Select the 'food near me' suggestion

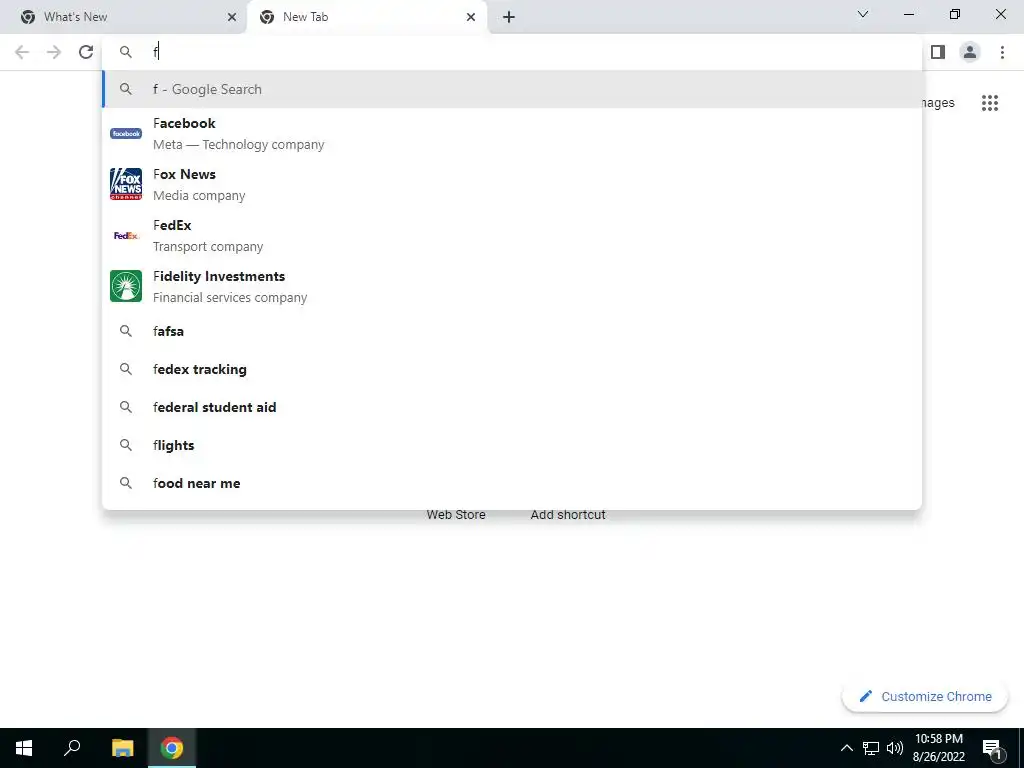tap(512, 483)
